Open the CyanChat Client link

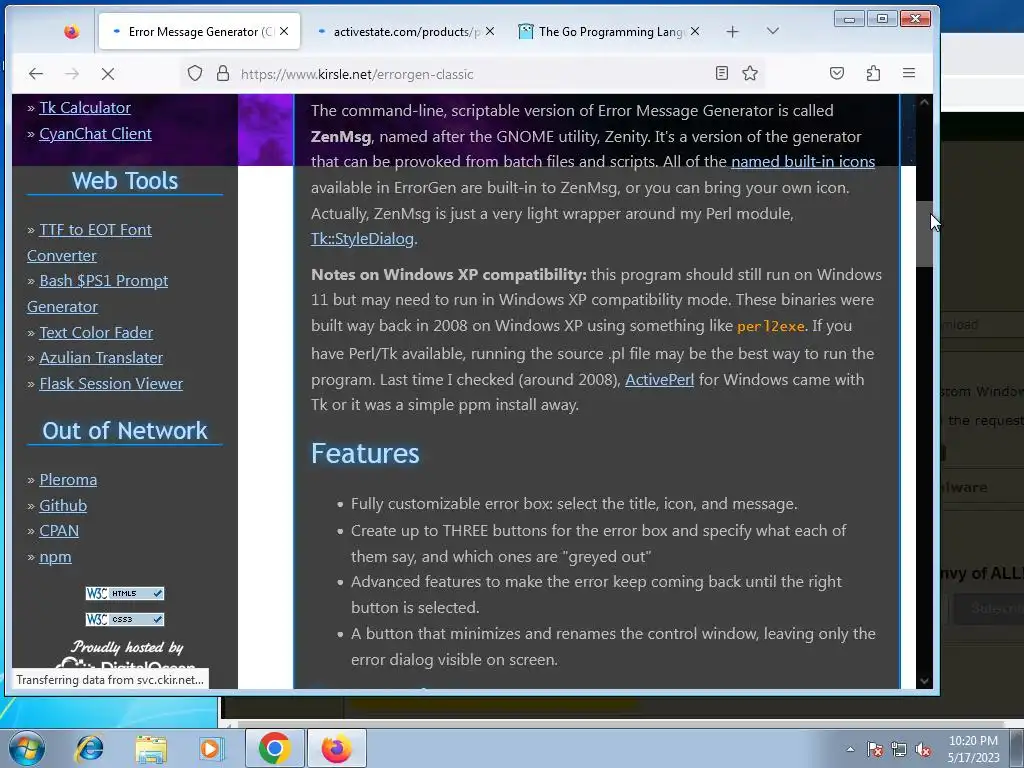tap(95, 133)
